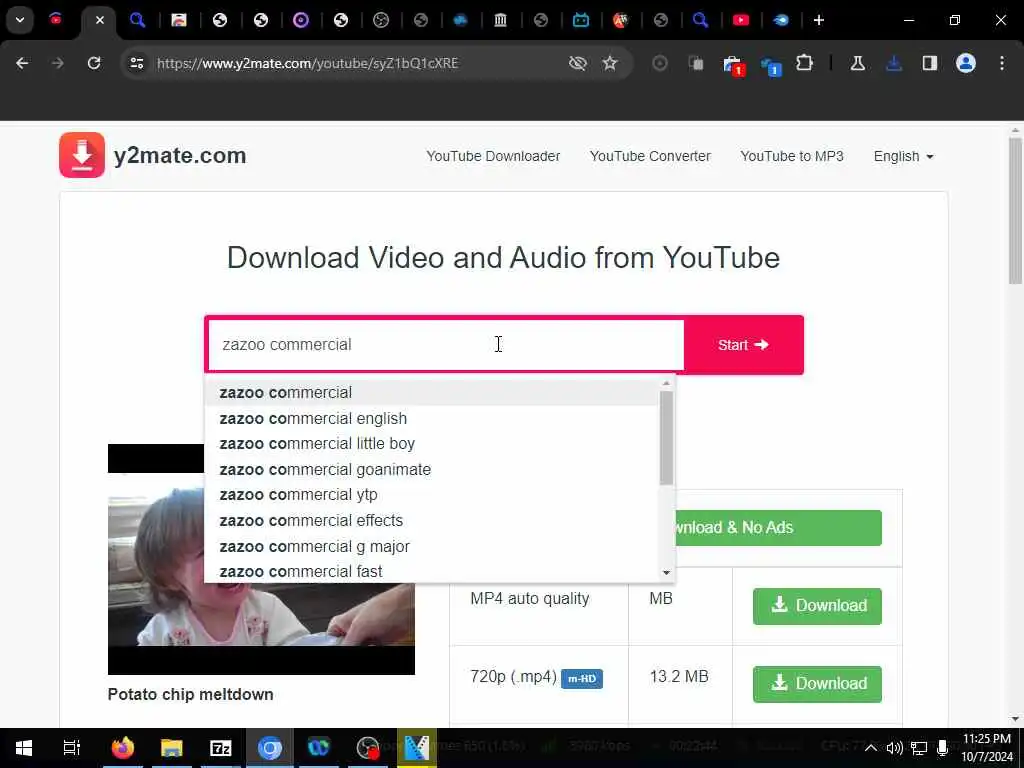The image size is (1024, 768).
Task: Click the m-HD badge
Action: pyautogui.click(x=582, y=679)
